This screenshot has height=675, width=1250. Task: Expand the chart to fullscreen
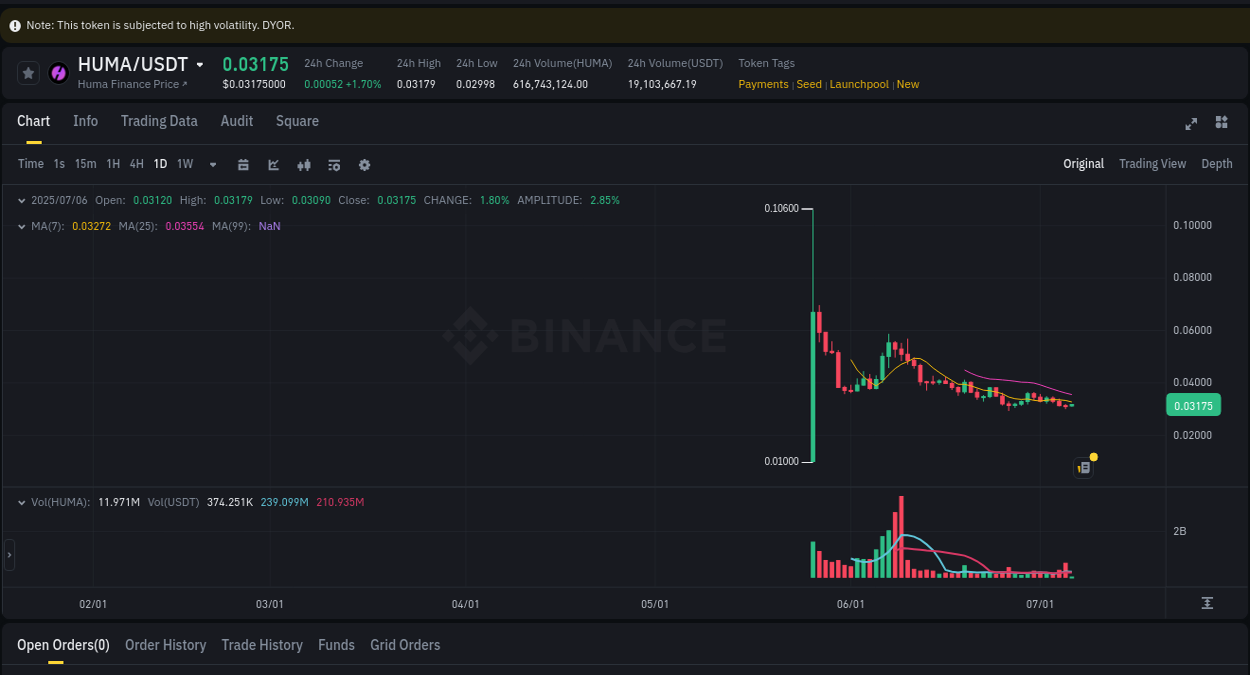pos(1191,122)
